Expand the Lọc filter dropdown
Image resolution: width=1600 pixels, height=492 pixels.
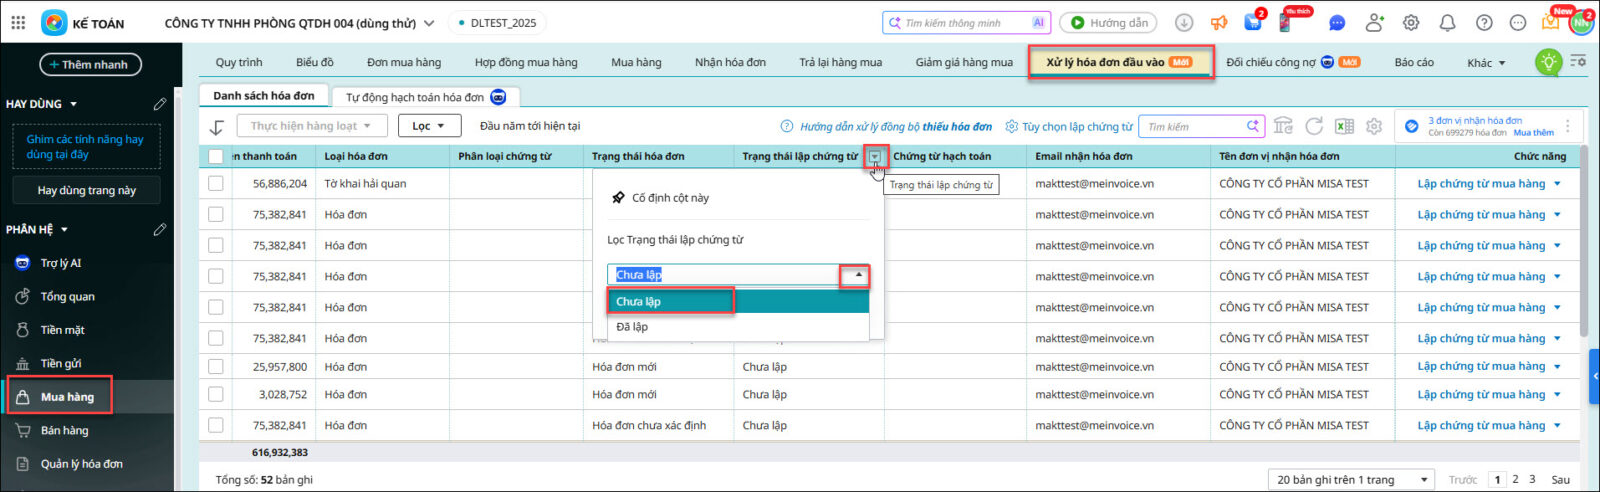[x=430, y=126]
